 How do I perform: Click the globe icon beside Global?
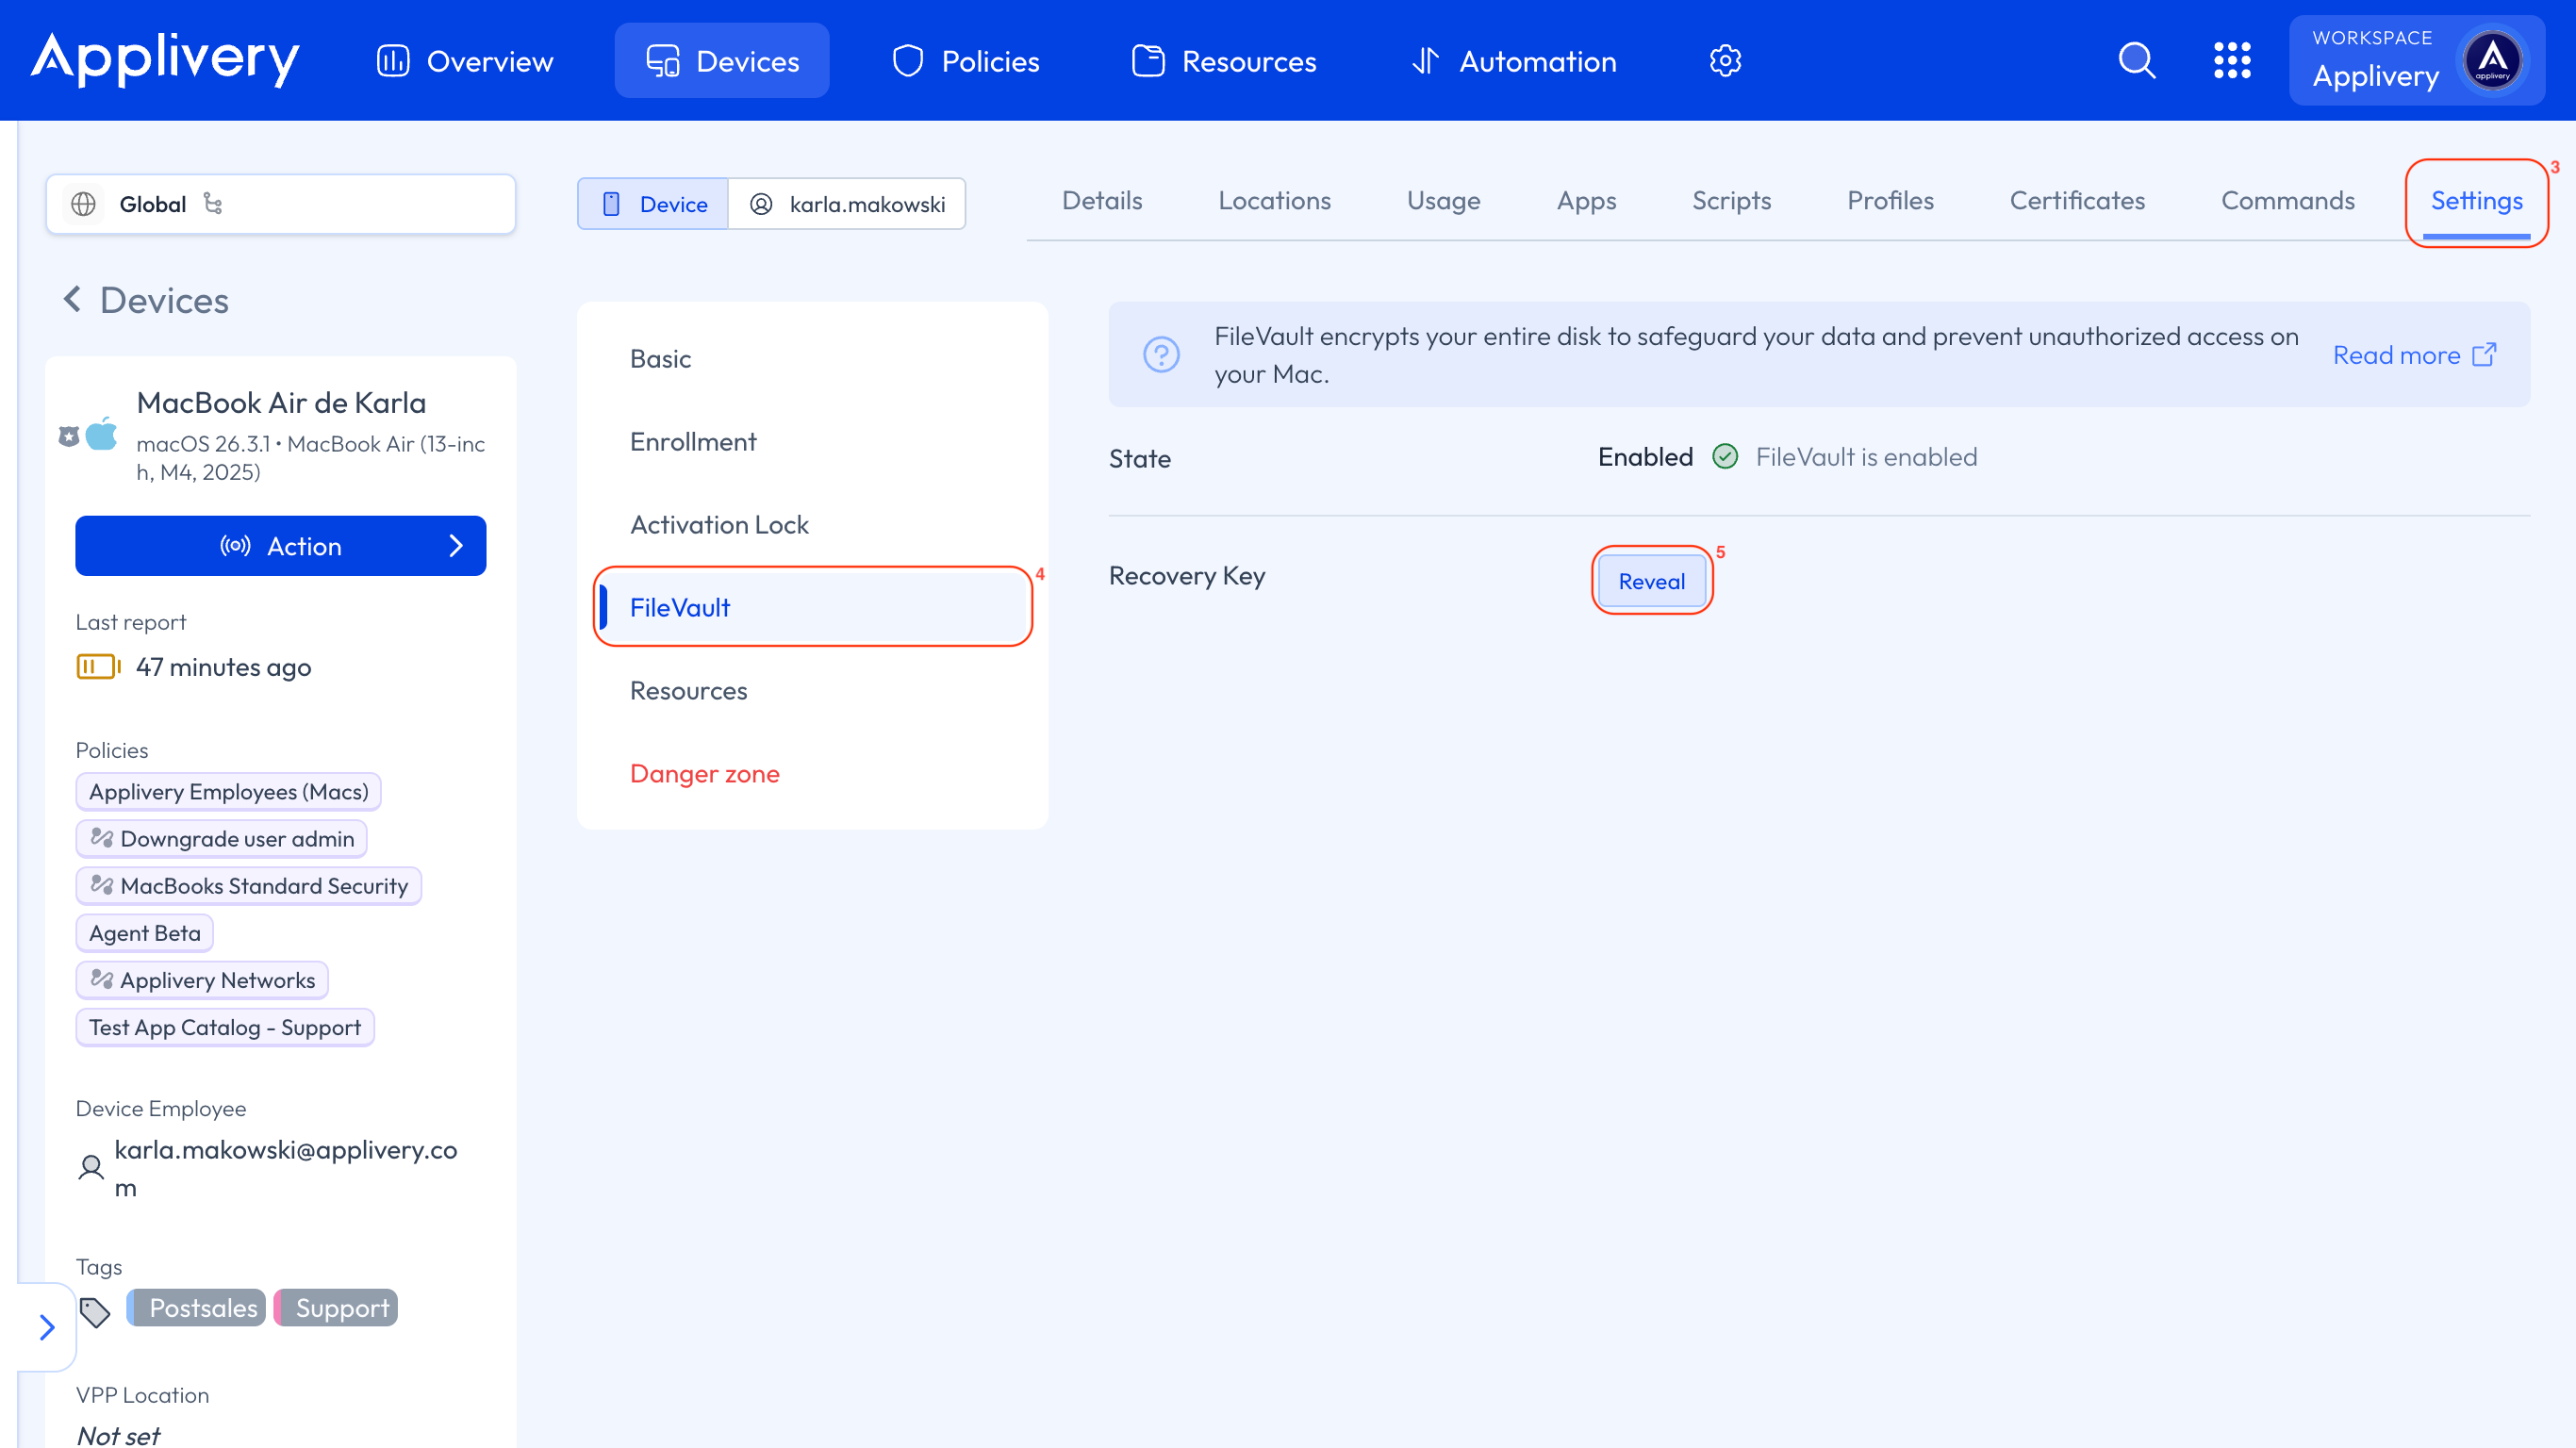click(x=84, y=204)
